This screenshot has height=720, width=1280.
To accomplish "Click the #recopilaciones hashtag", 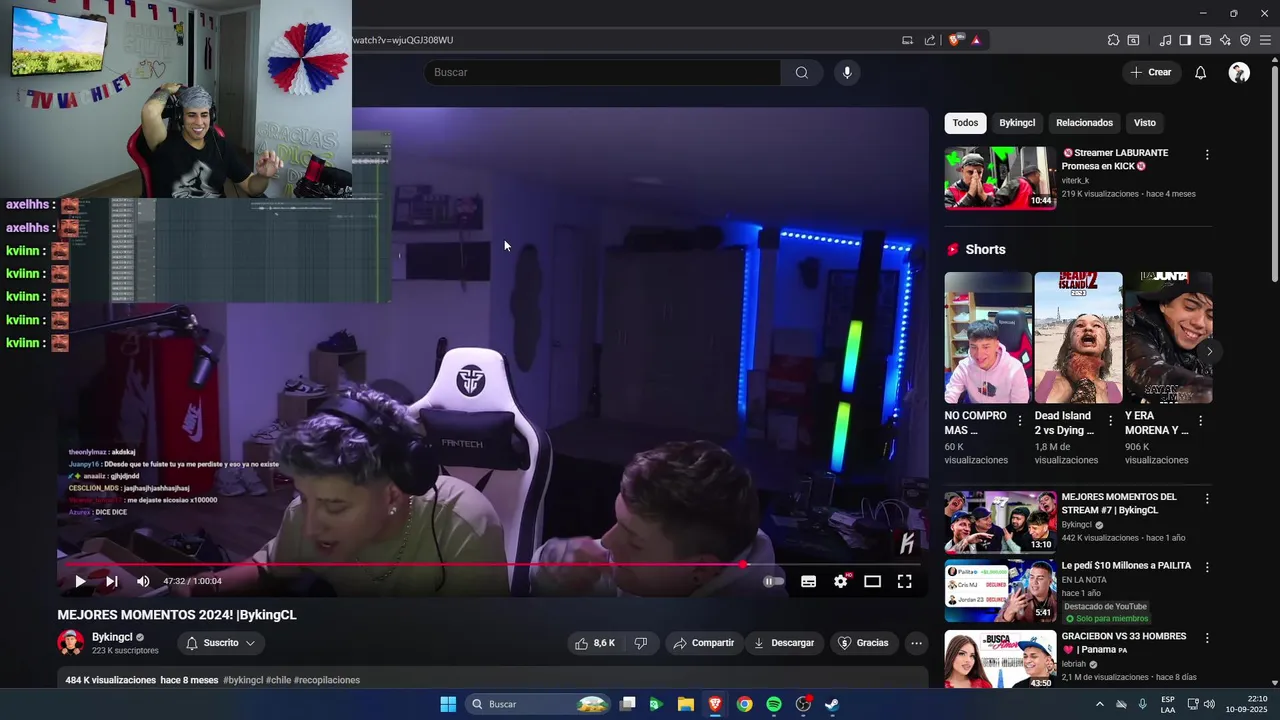I will point(327,680).
